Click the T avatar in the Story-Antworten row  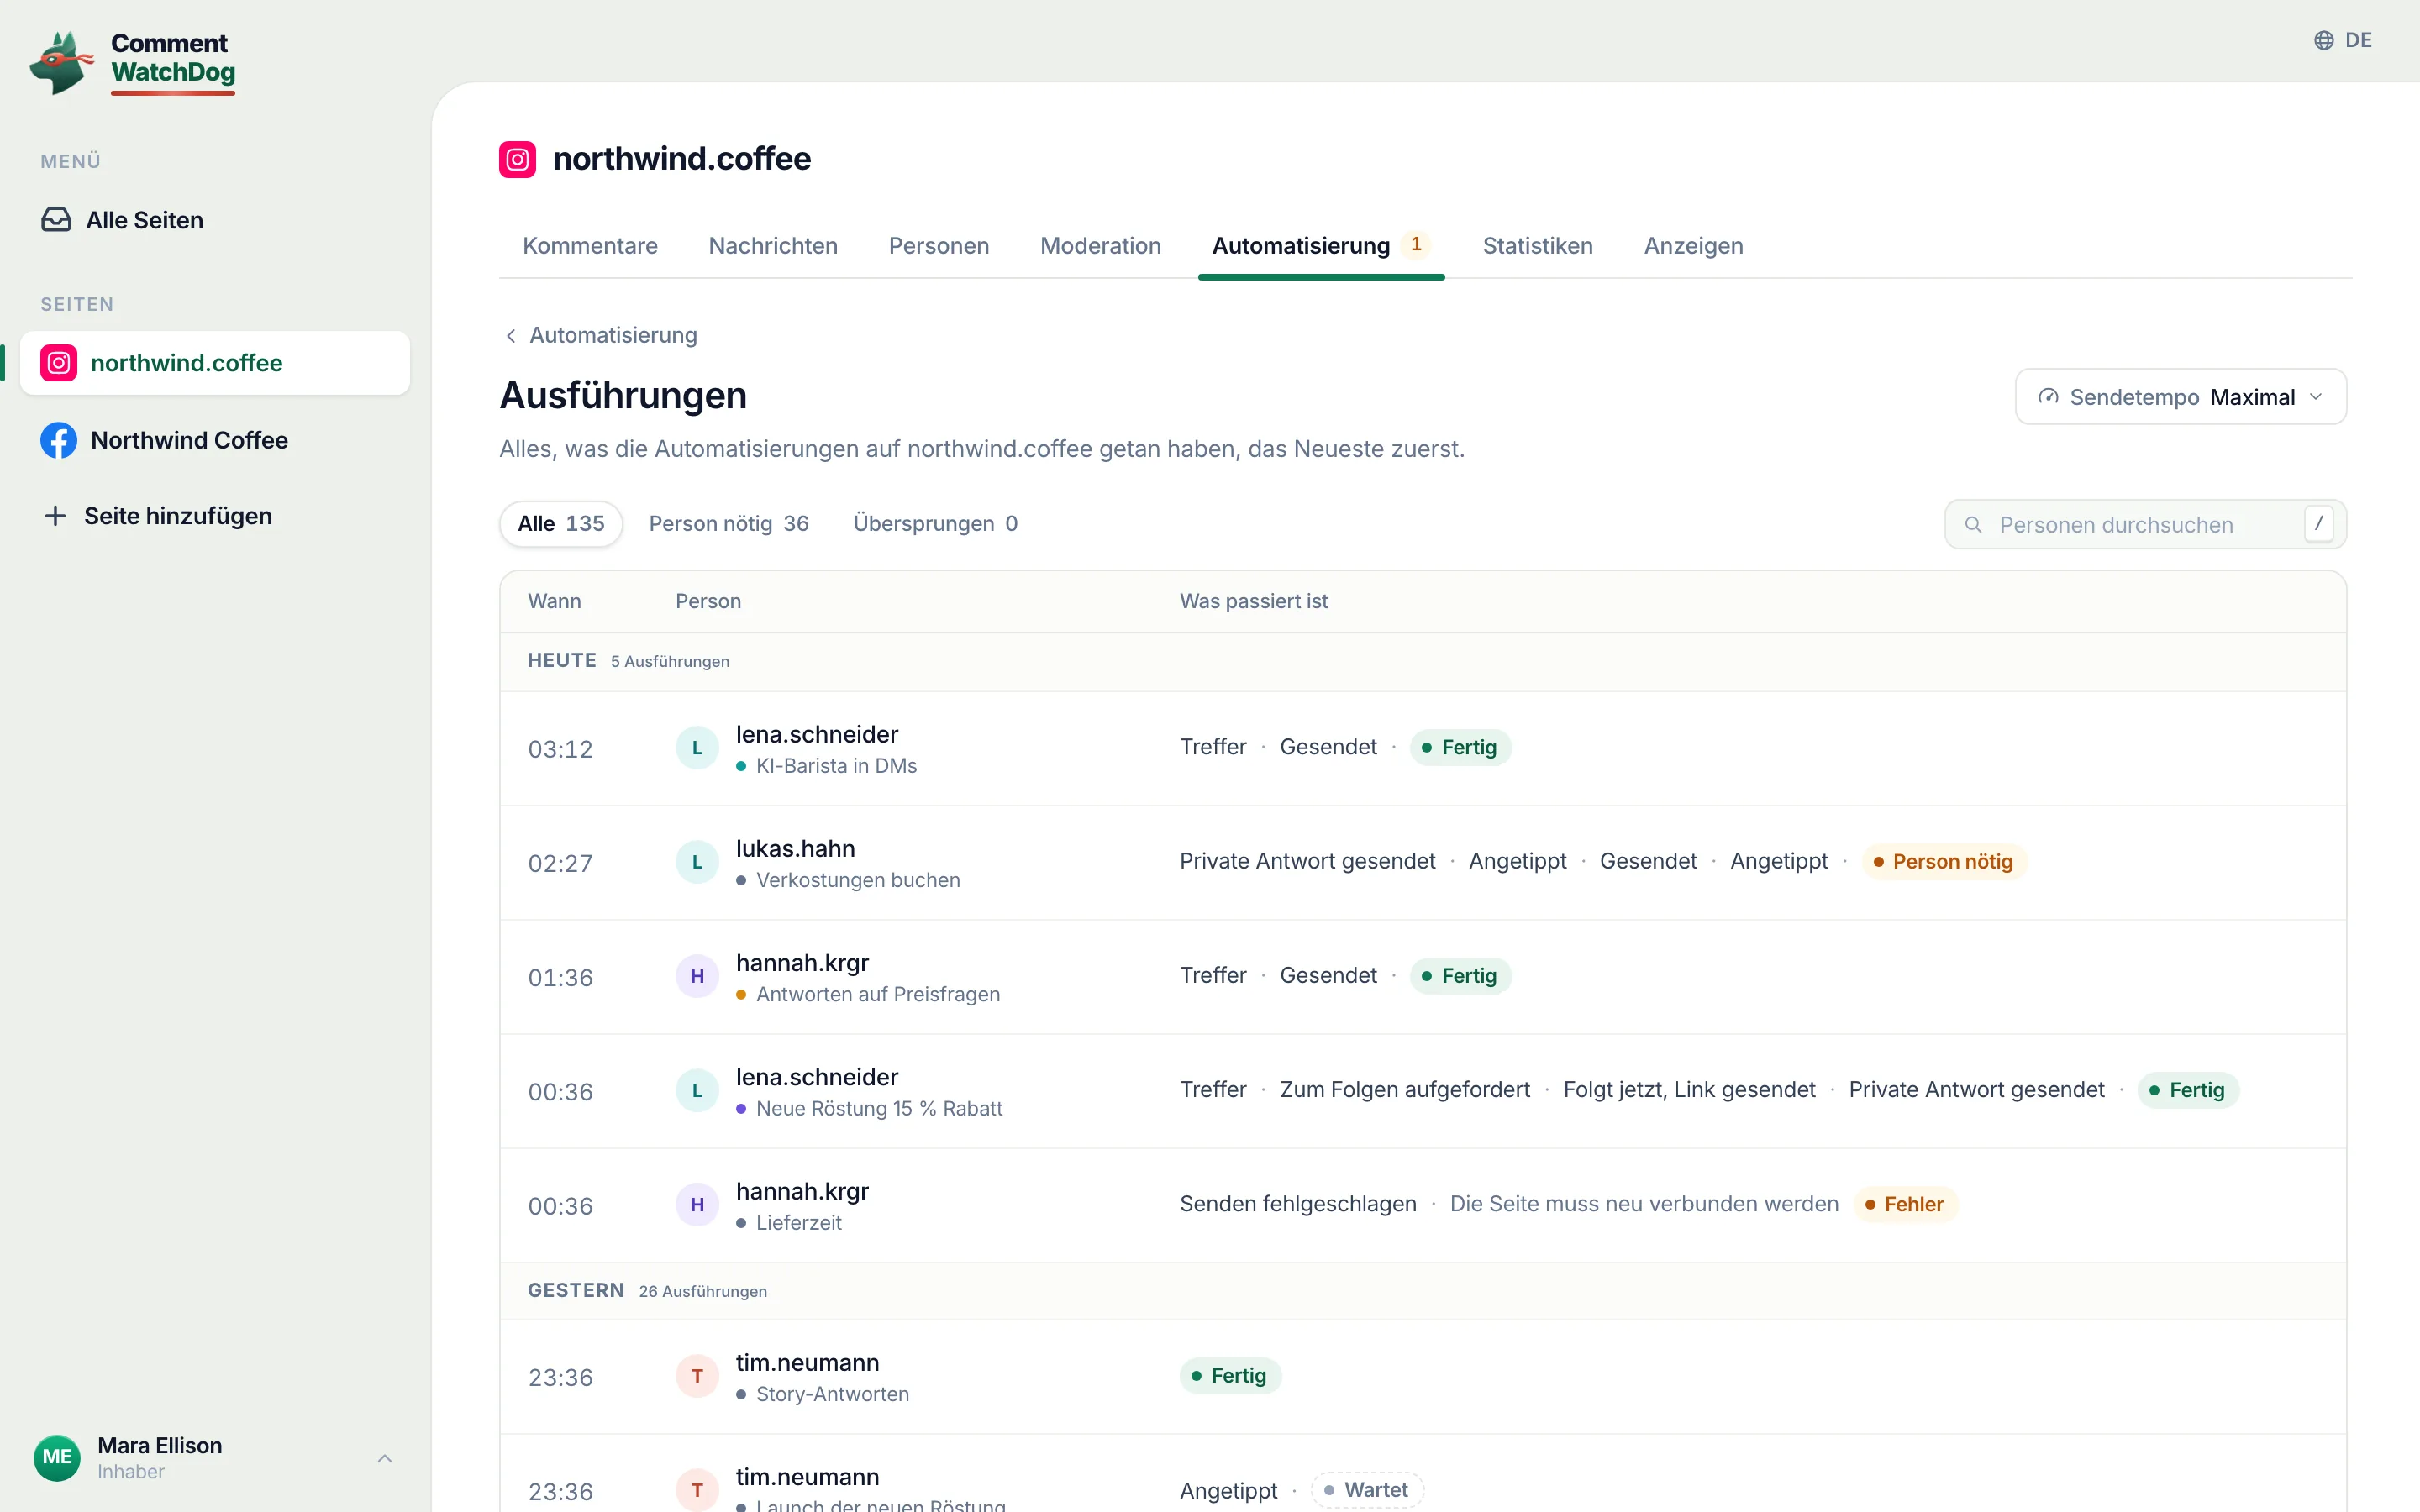(x=697, y=1376)
